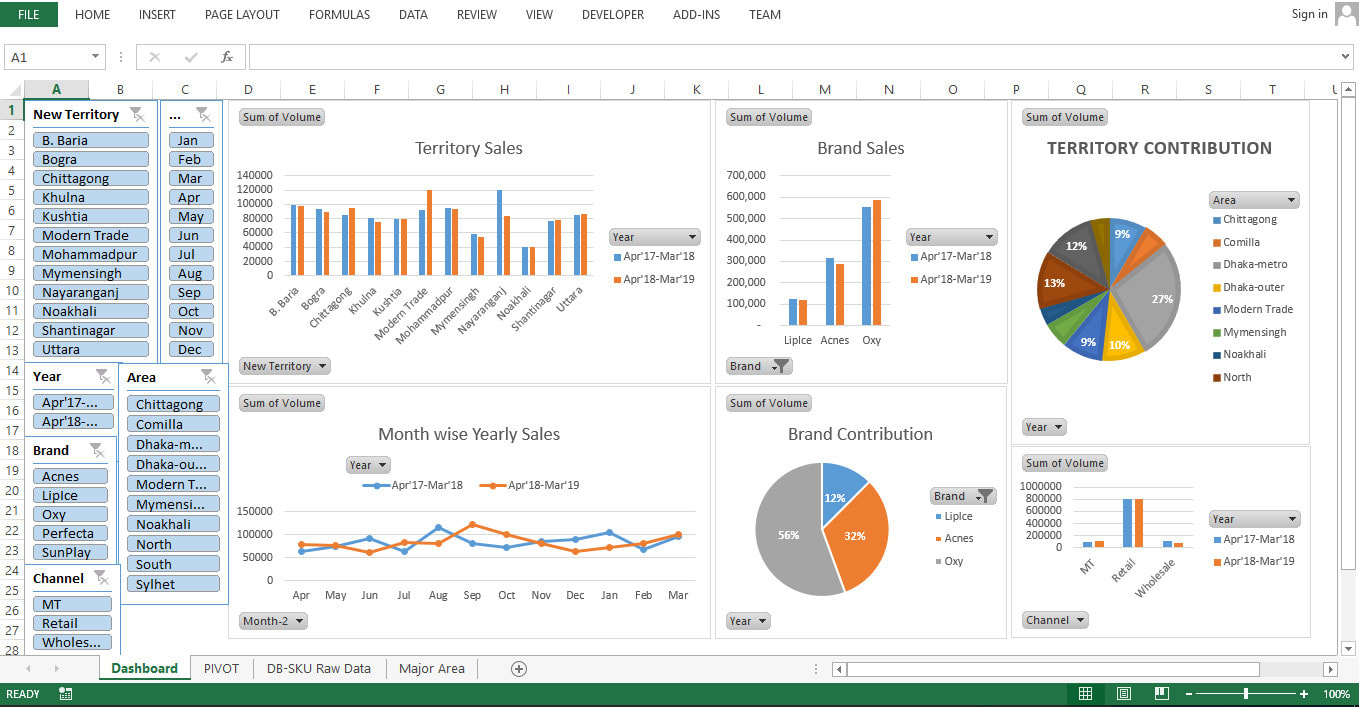Expand New Territory field button on chart
Screen dimensions: 1359x707
tap(285, 366)
